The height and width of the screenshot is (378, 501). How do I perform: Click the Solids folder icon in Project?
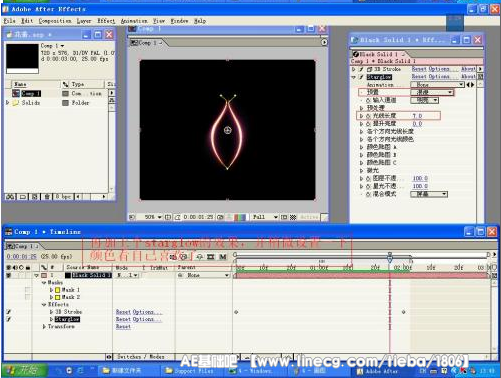16,103
